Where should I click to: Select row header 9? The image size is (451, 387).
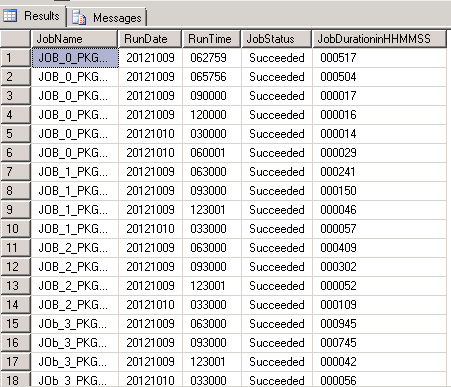(15, 210)
